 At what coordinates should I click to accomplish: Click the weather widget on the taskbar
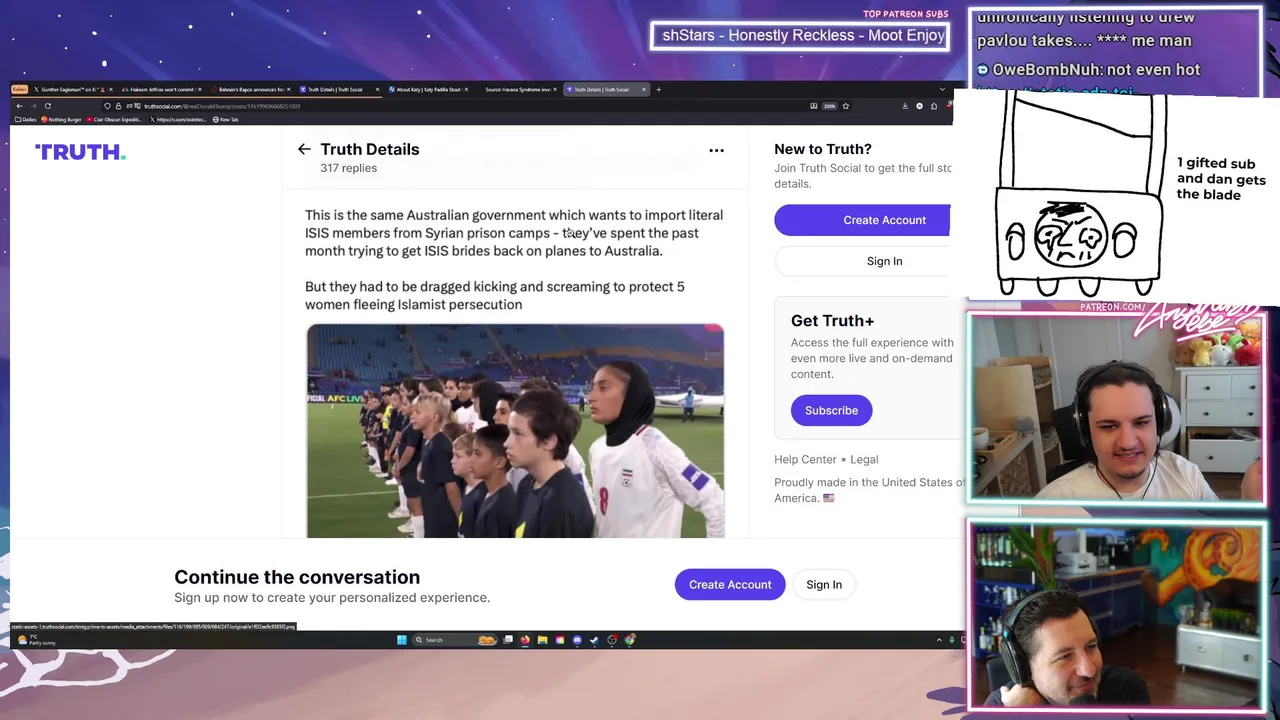pos(35,640)
